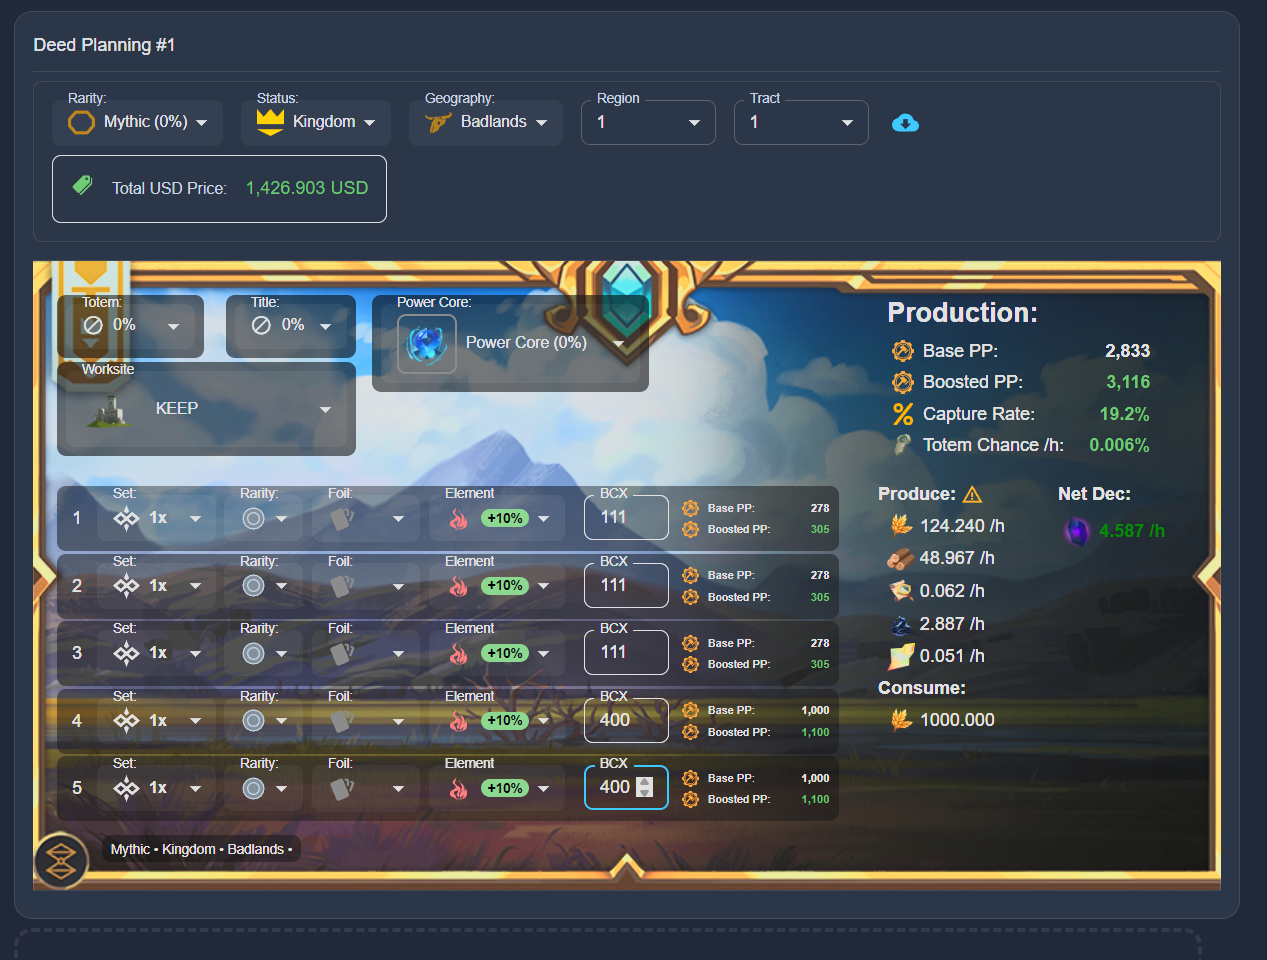Click the Base PP icon in Production
The width and height of the screenshot is (1267, 960).
(x=903, y=351)
